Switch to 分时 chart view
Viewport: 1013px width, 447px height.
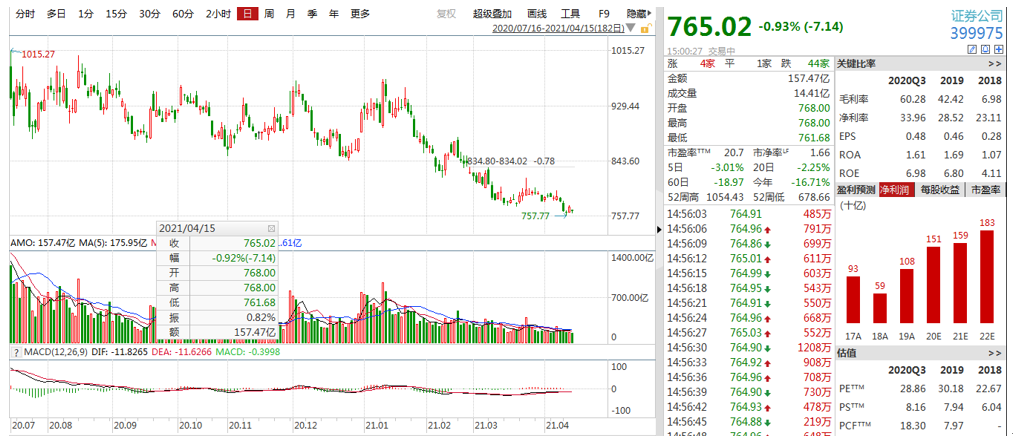[x=24, y=14]
